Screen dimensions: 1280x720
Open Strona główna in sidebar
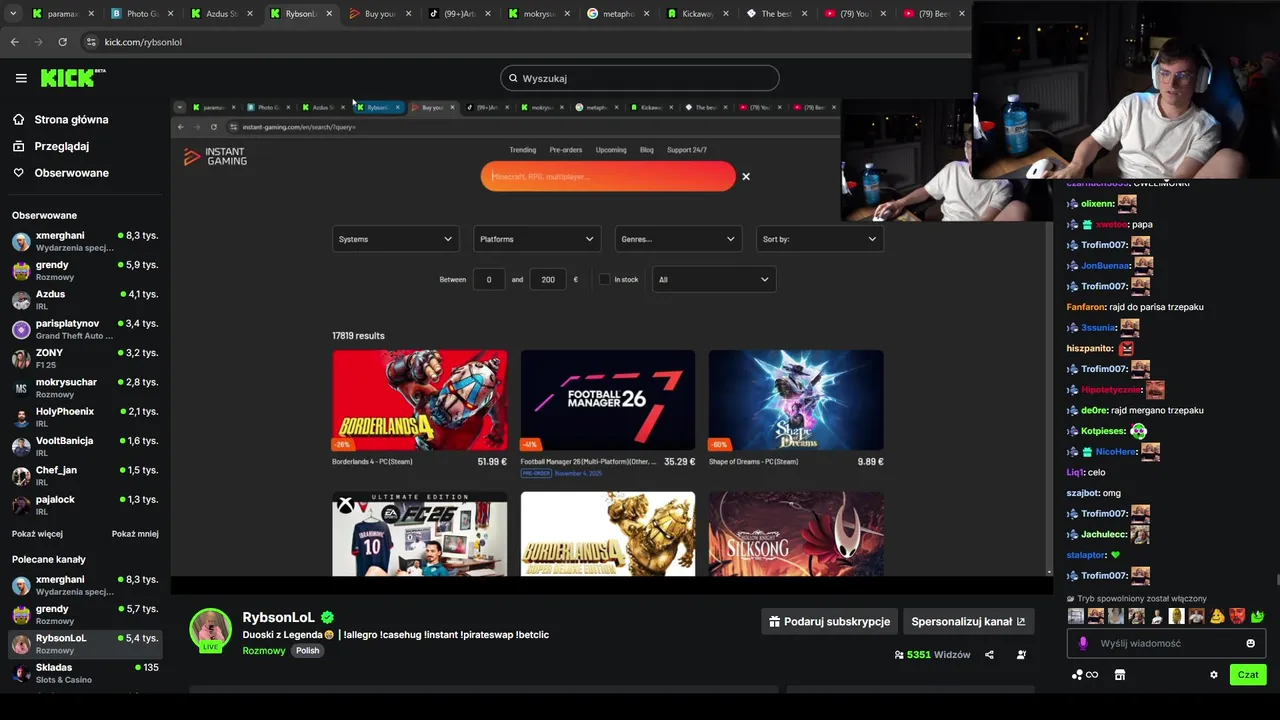click(x=71, y=120)
